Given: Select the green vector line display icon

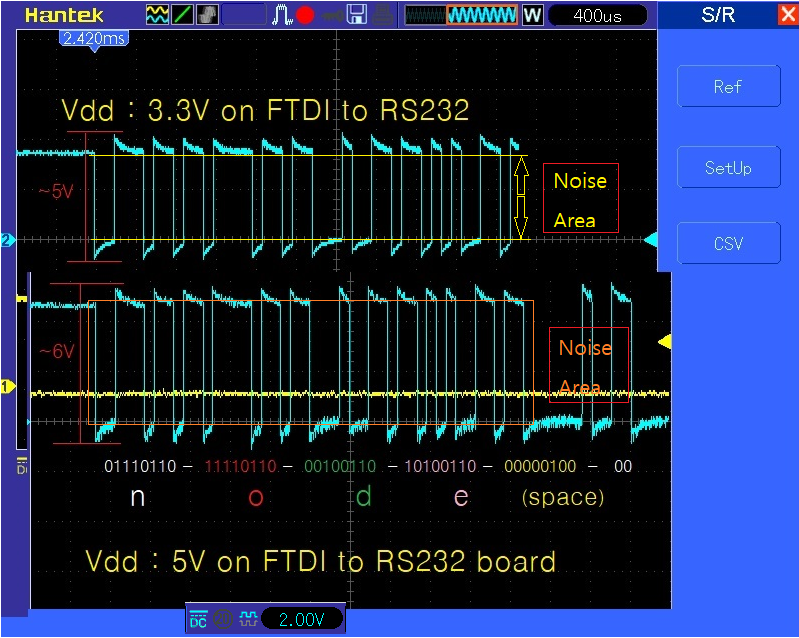Looking at the screenshot, I should 182,15.
